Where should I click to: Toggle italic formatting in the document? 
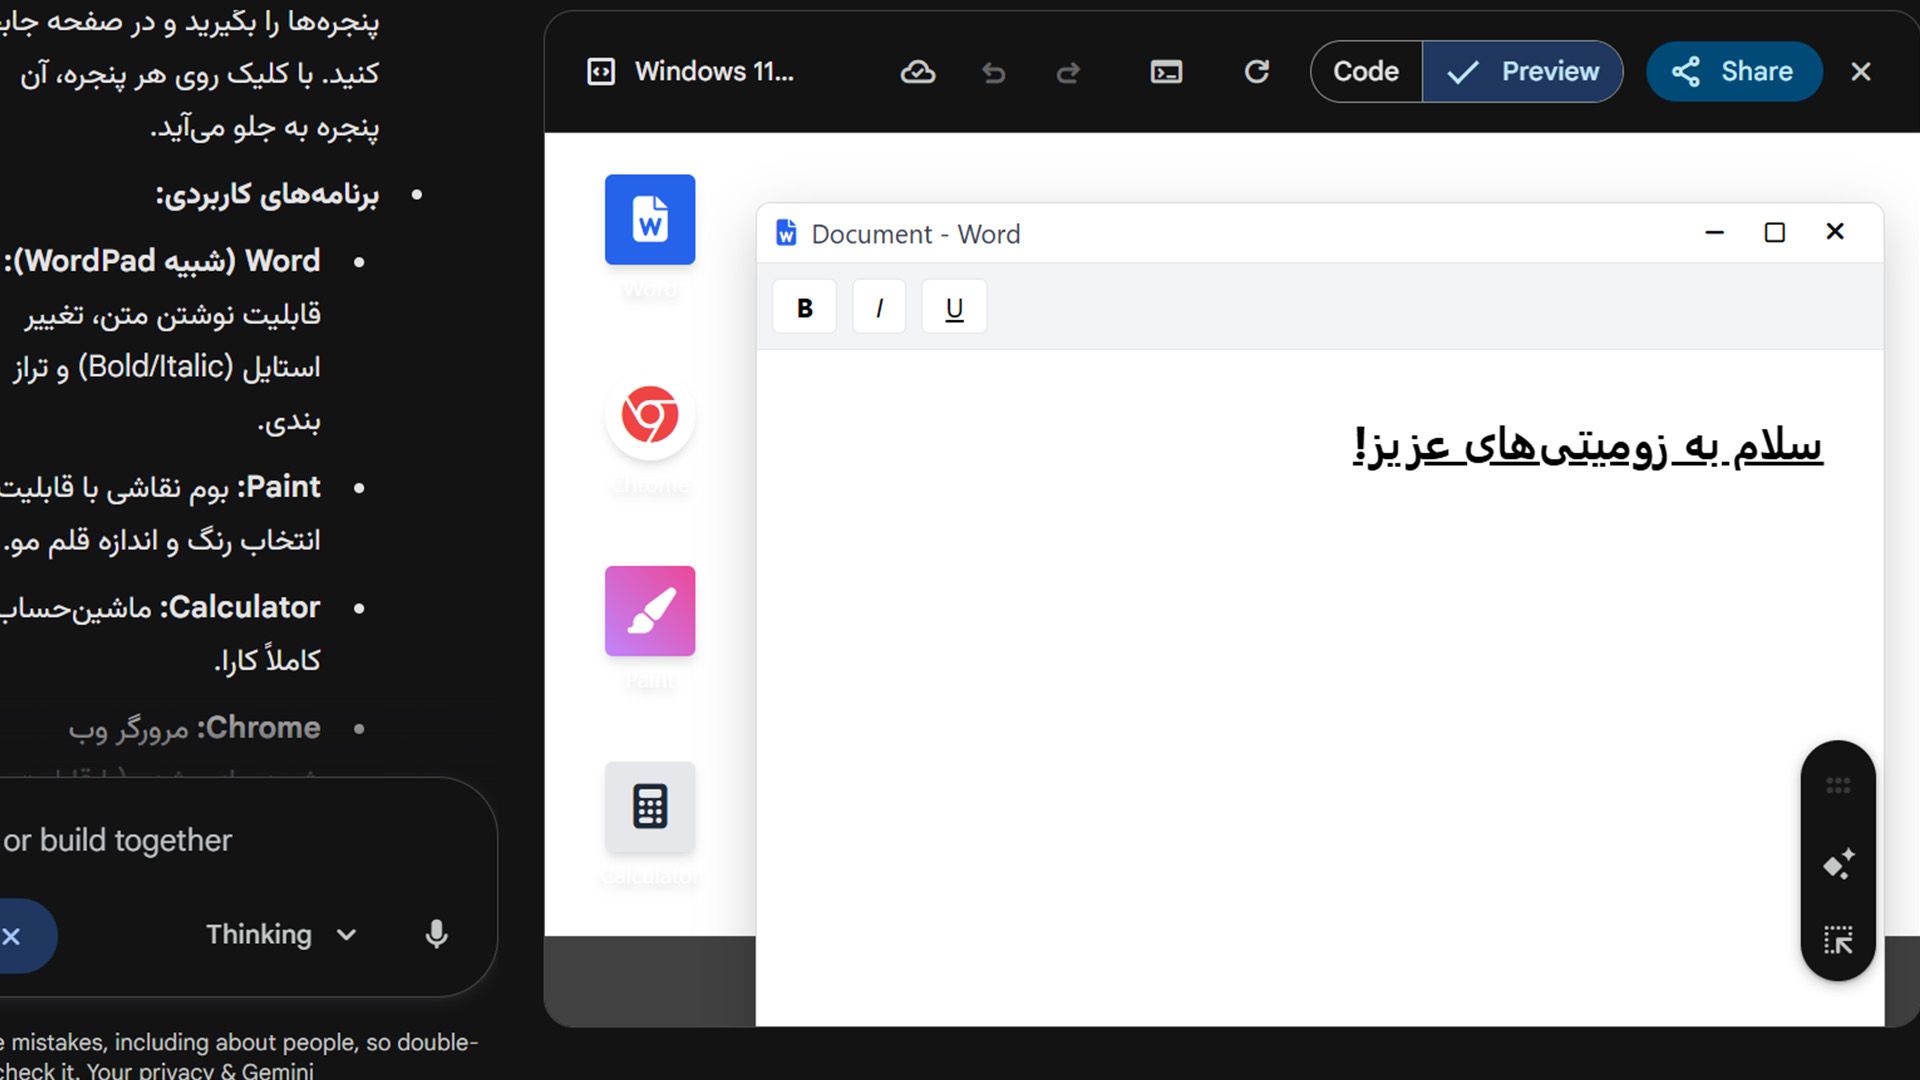click(879, 306)
